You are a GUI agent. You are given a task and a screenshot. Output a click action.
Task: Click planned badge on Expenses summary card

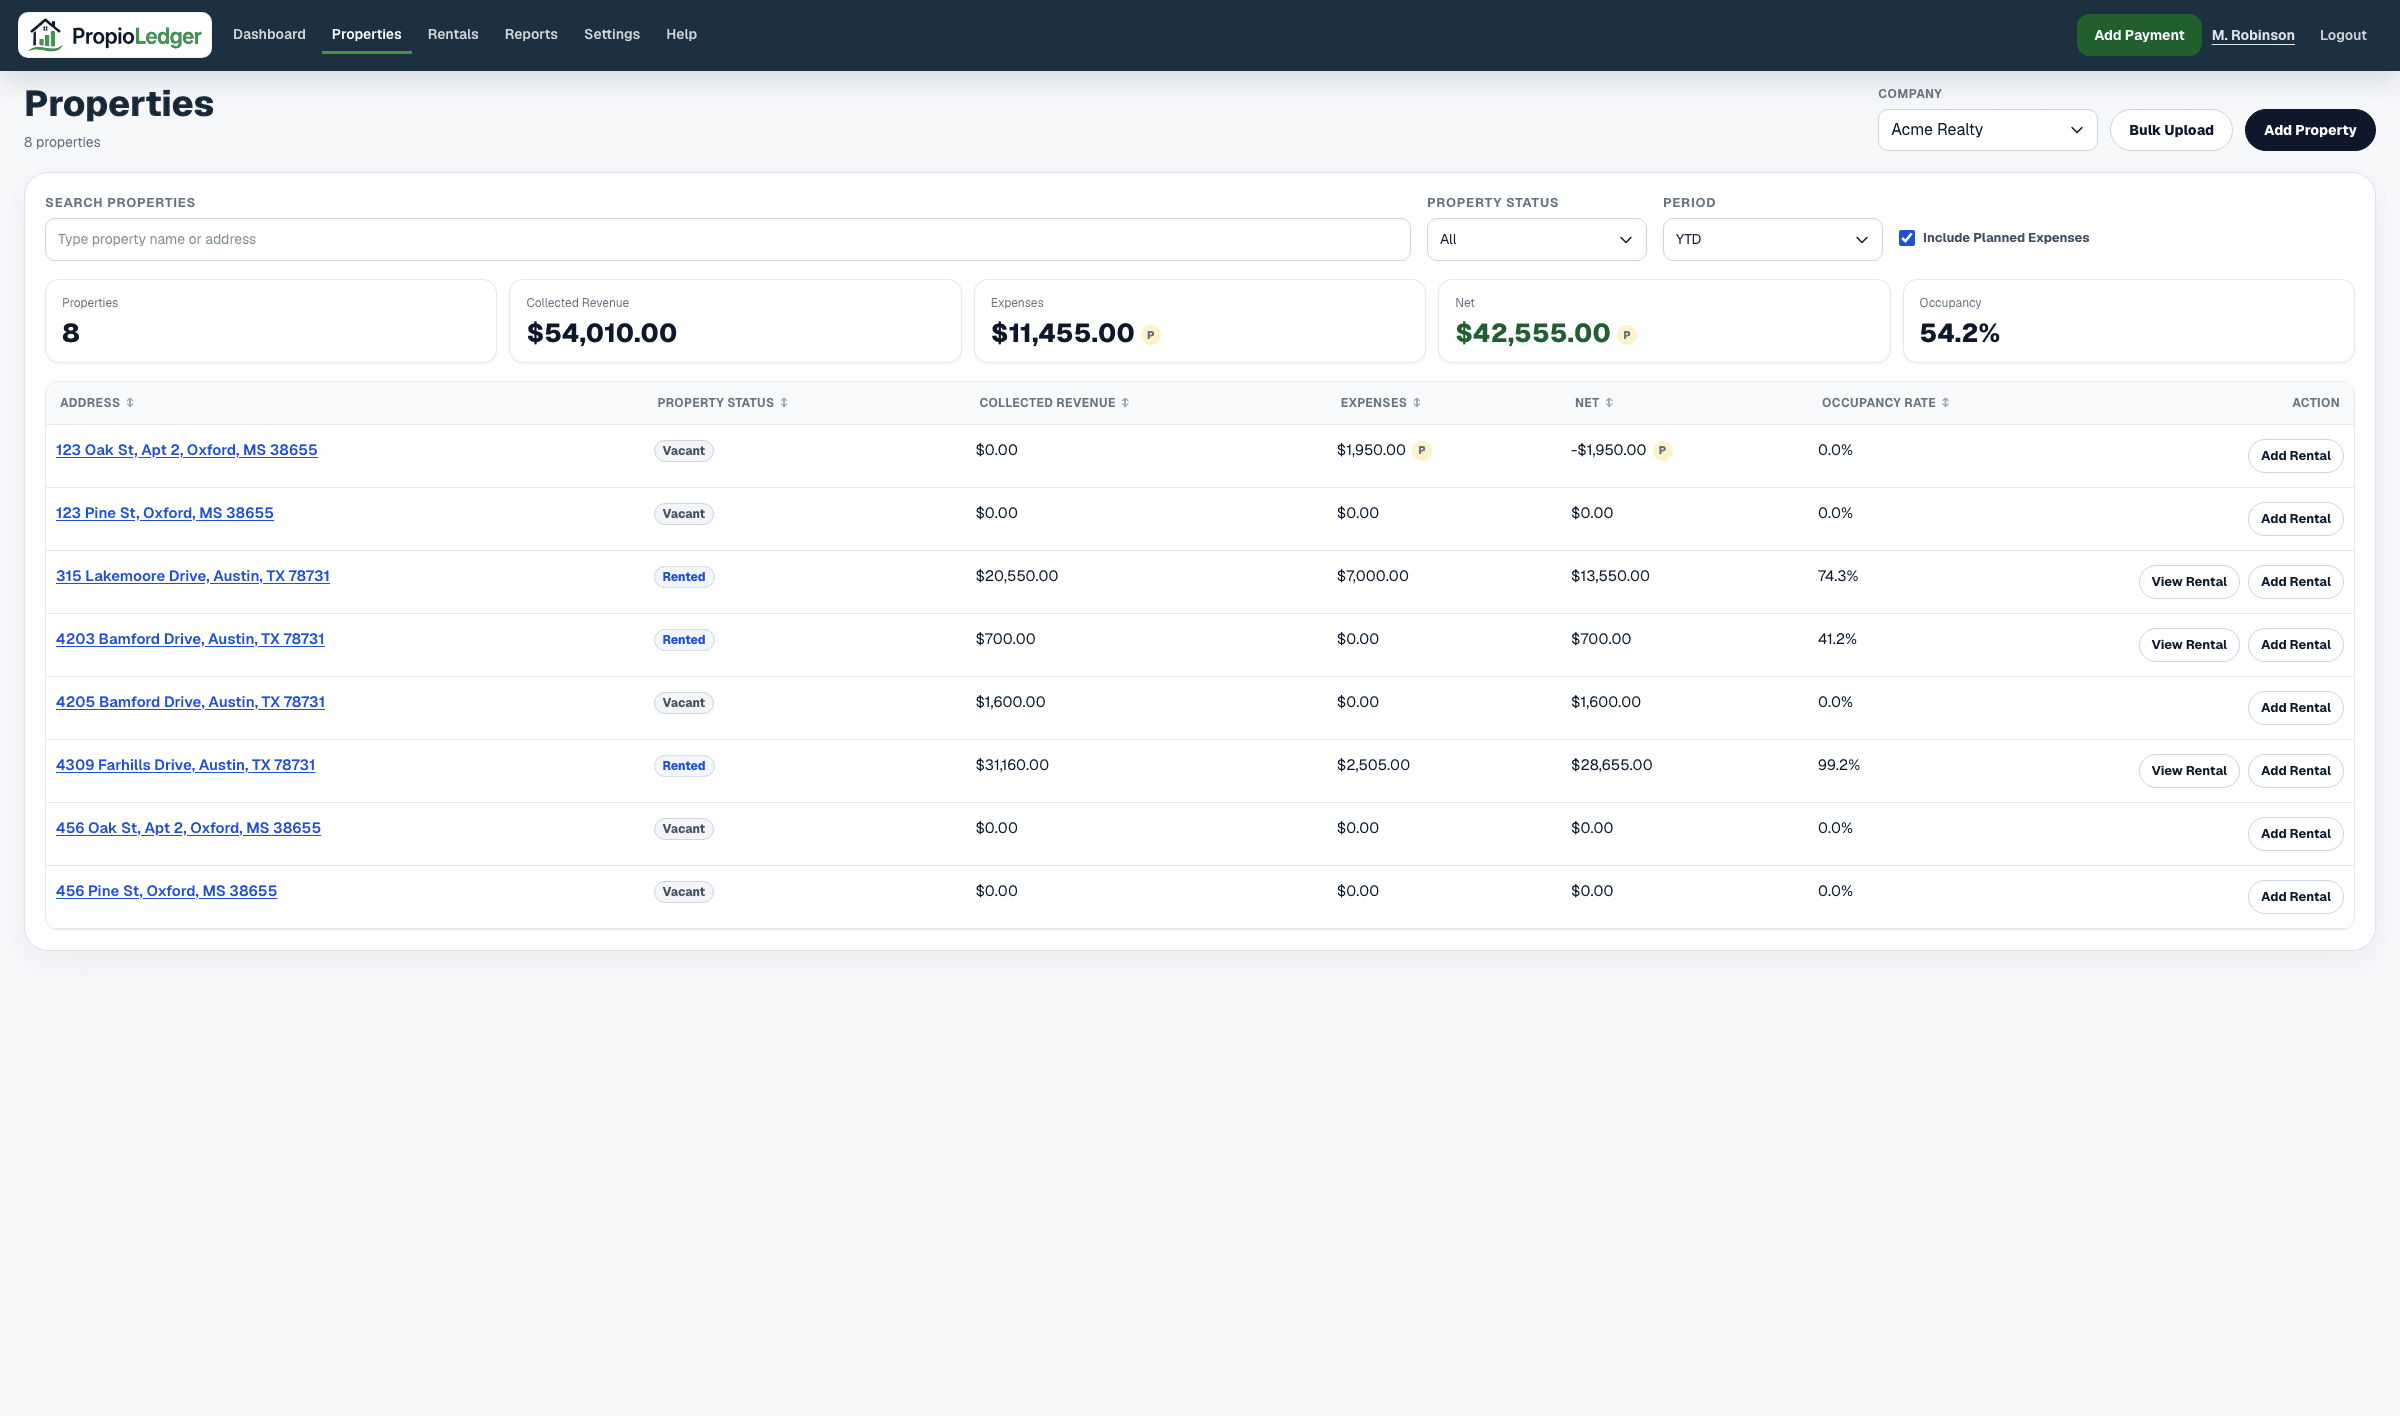1151,335
